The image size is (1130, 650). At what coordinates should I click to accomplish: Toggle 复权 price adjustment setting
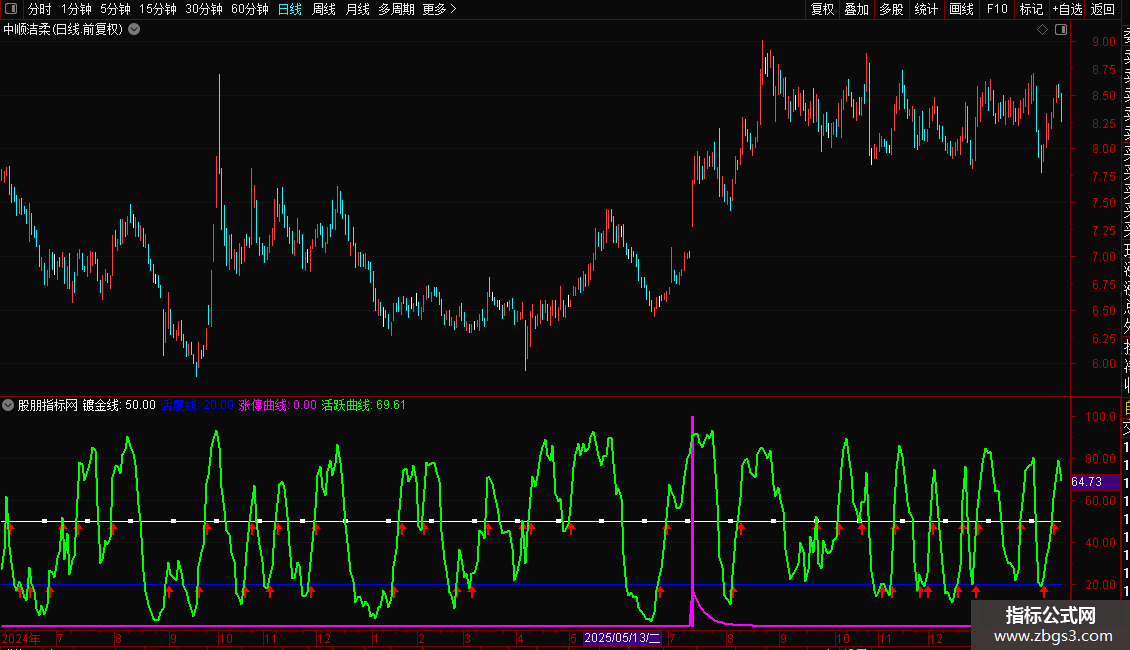822,9
